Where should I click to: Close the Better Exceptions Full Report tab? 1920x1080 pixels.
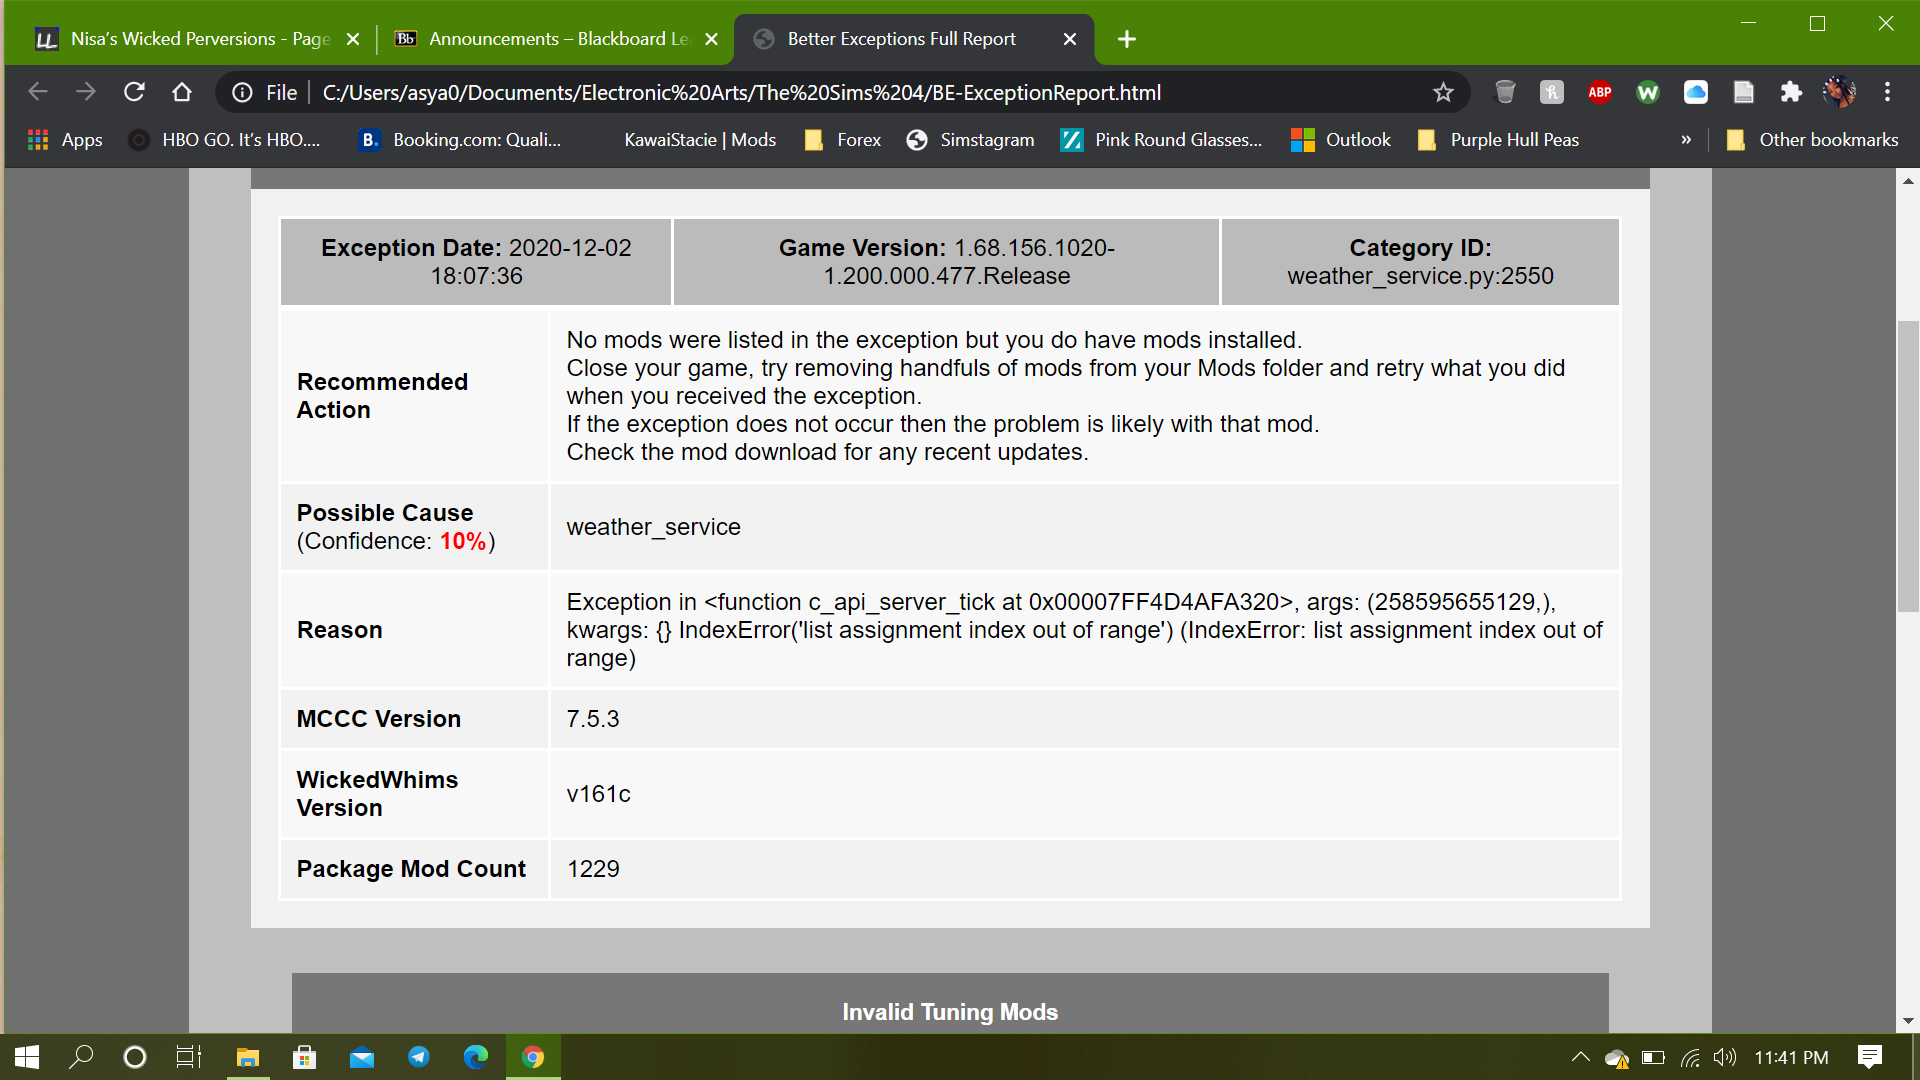click(x=1070, y=39)
